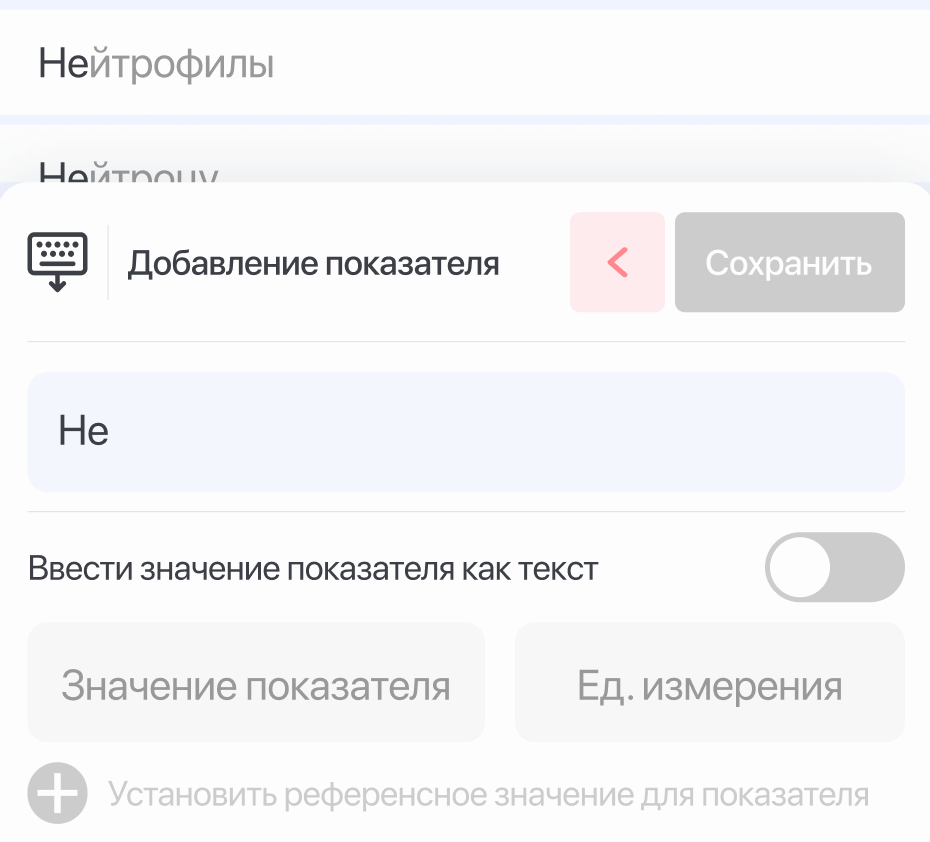Click the white knob of the text-value switch
Image resolution: width=930 pixels, height=842 pixels.
(800, 567)
